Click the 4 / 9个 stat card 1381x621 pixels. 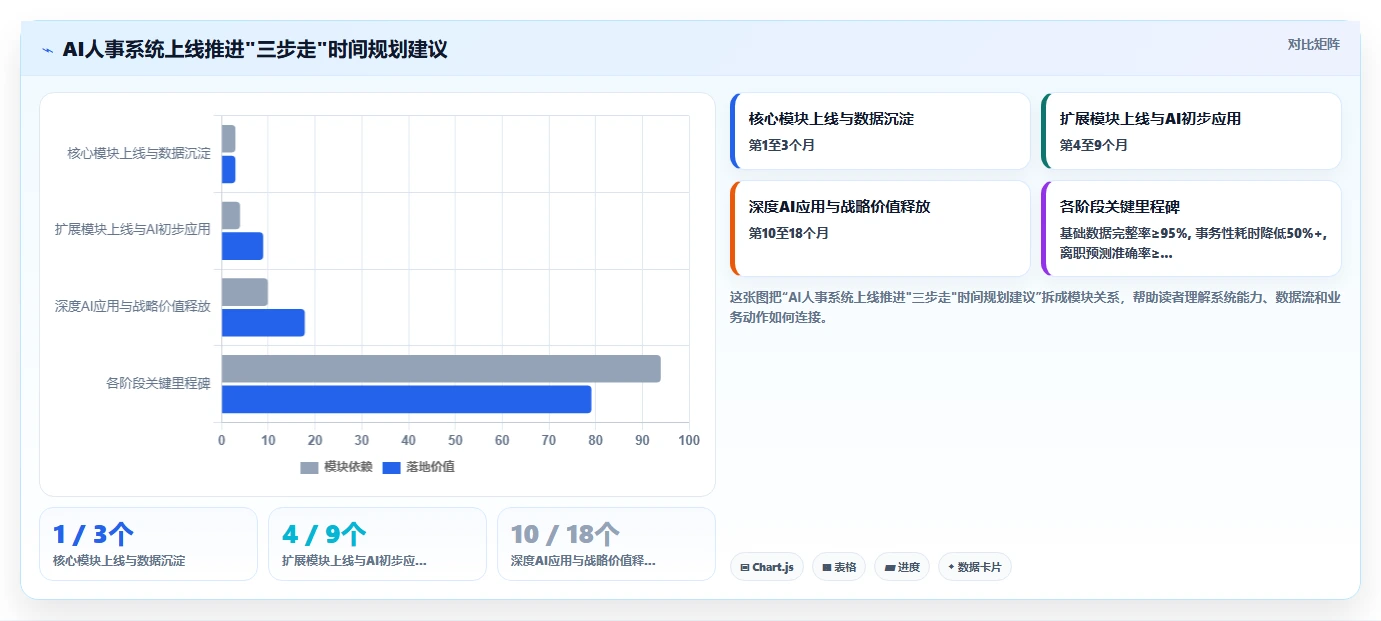pos(377,544)
